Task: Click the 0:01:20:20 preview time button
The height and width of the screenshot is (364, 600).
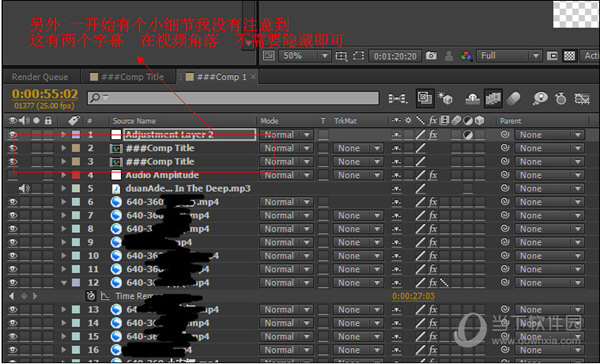Action: 395,56
